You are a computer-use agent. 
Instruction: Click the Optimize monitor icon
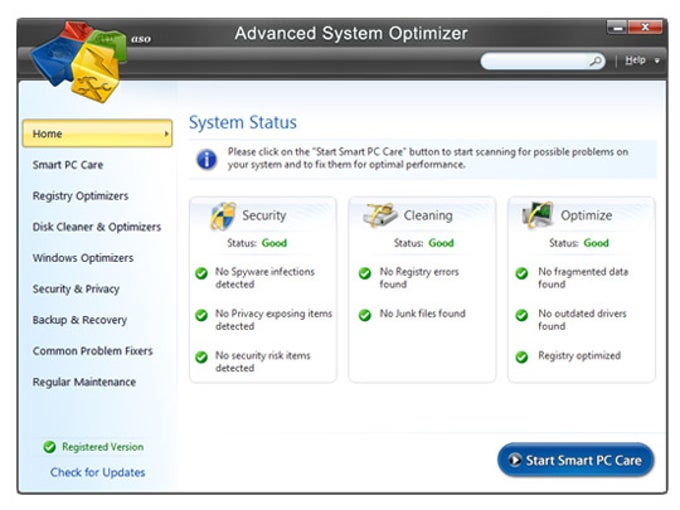[x=538, y=215]
